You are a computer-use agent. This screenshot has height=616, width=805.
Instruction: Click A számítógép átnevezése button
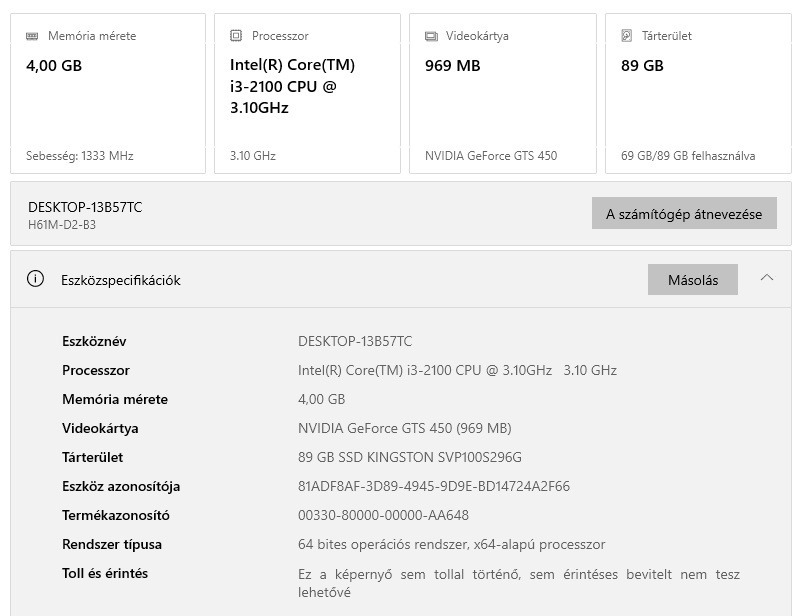[x=684, y=214]
